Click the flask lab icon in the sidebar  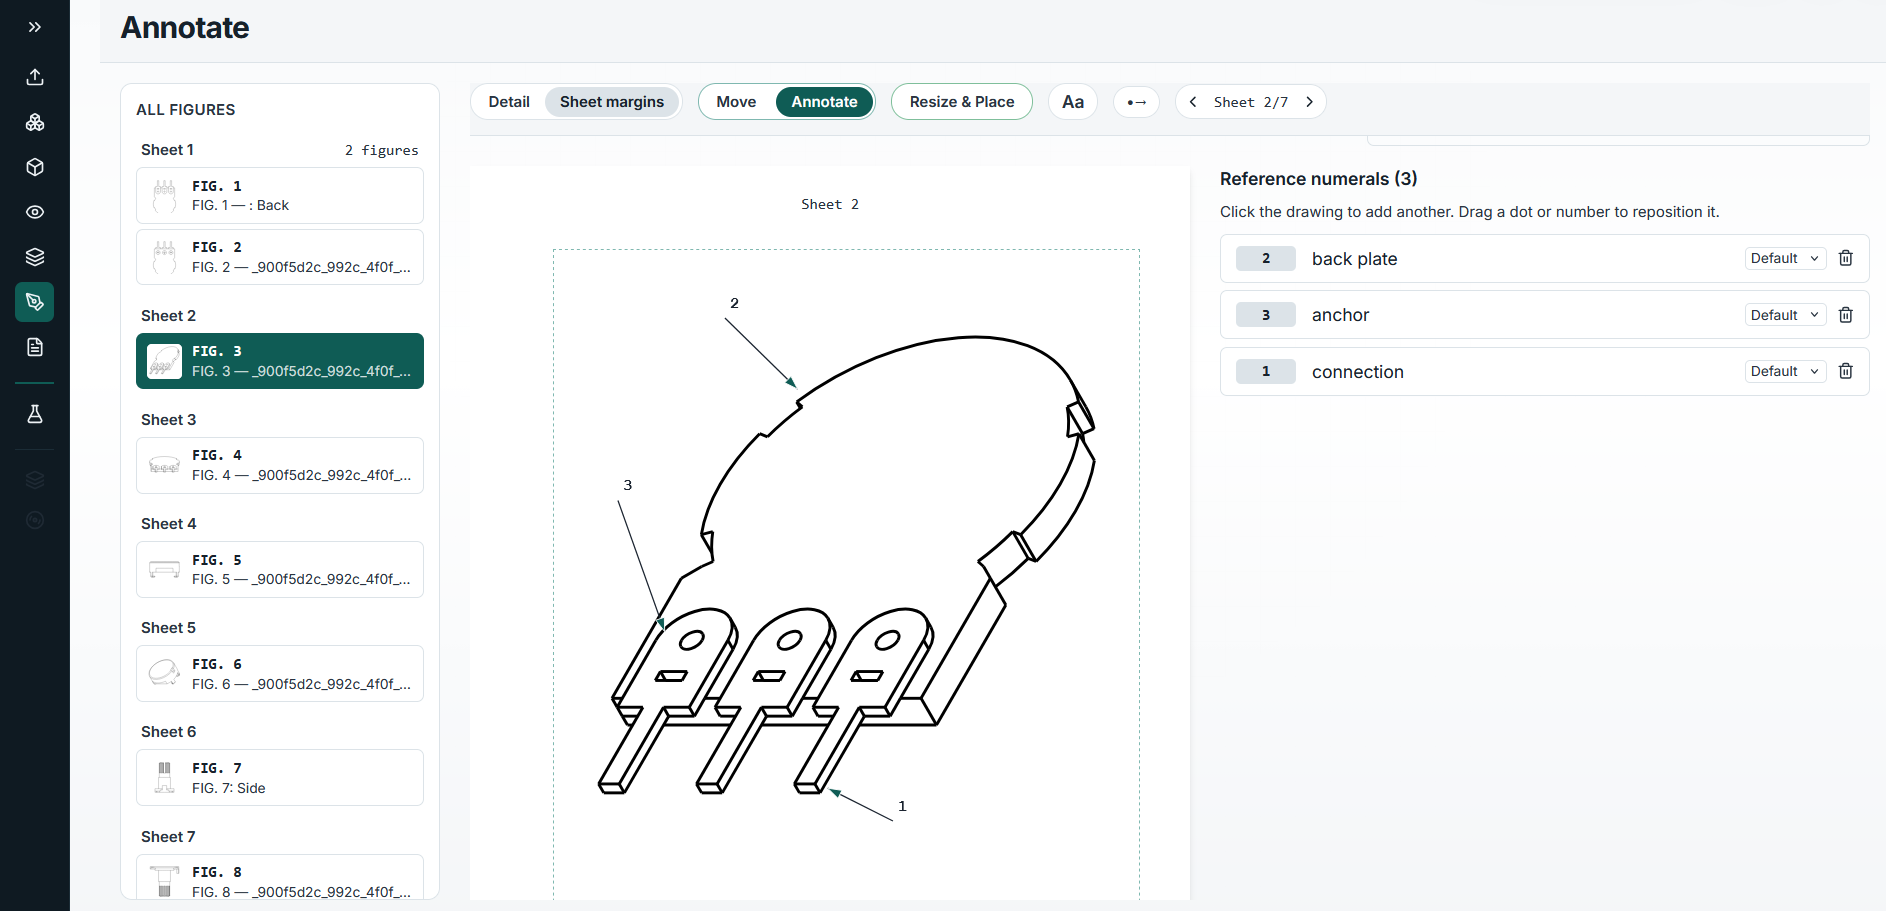pos(35,414)
